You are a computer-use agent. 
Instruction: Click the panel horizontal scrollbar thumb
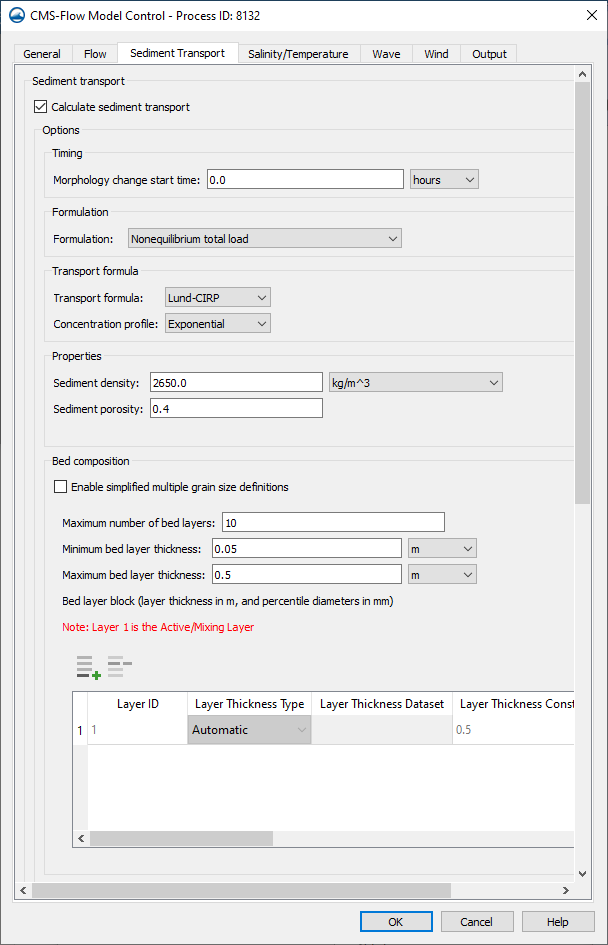[x=241, y=890]
